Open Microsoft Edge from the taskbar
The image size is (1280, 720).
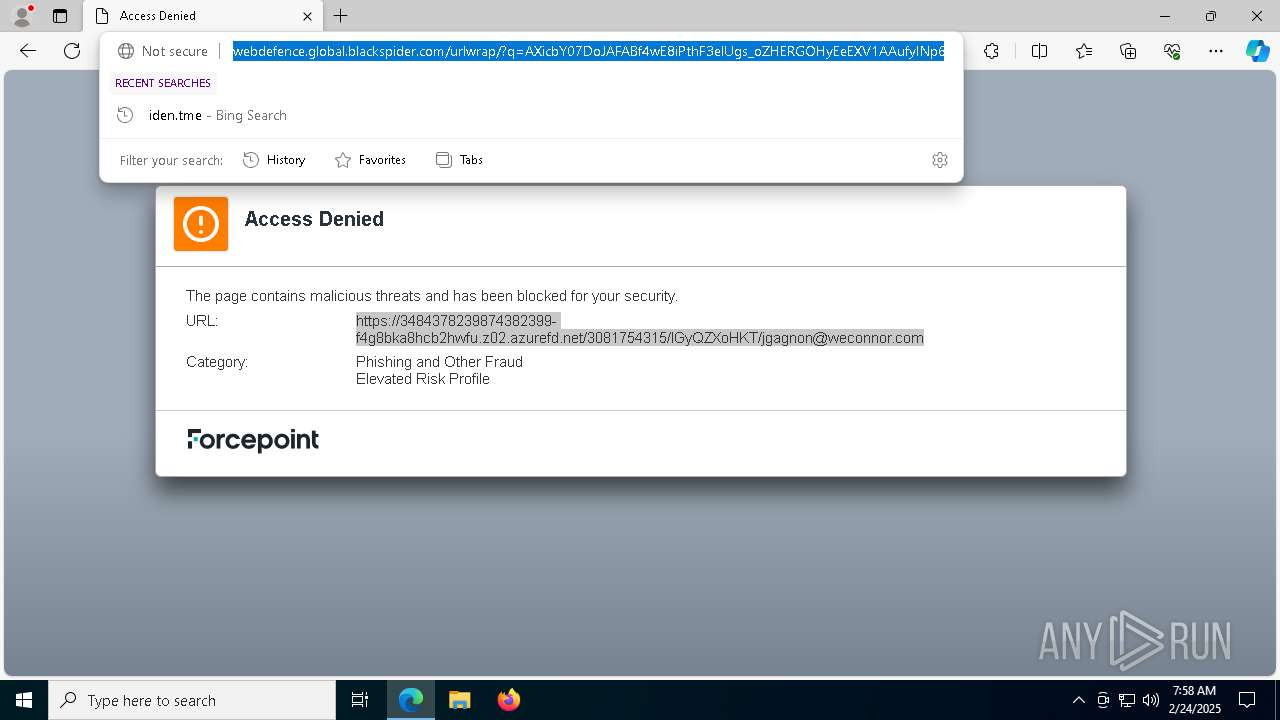[x=411, y=700]
